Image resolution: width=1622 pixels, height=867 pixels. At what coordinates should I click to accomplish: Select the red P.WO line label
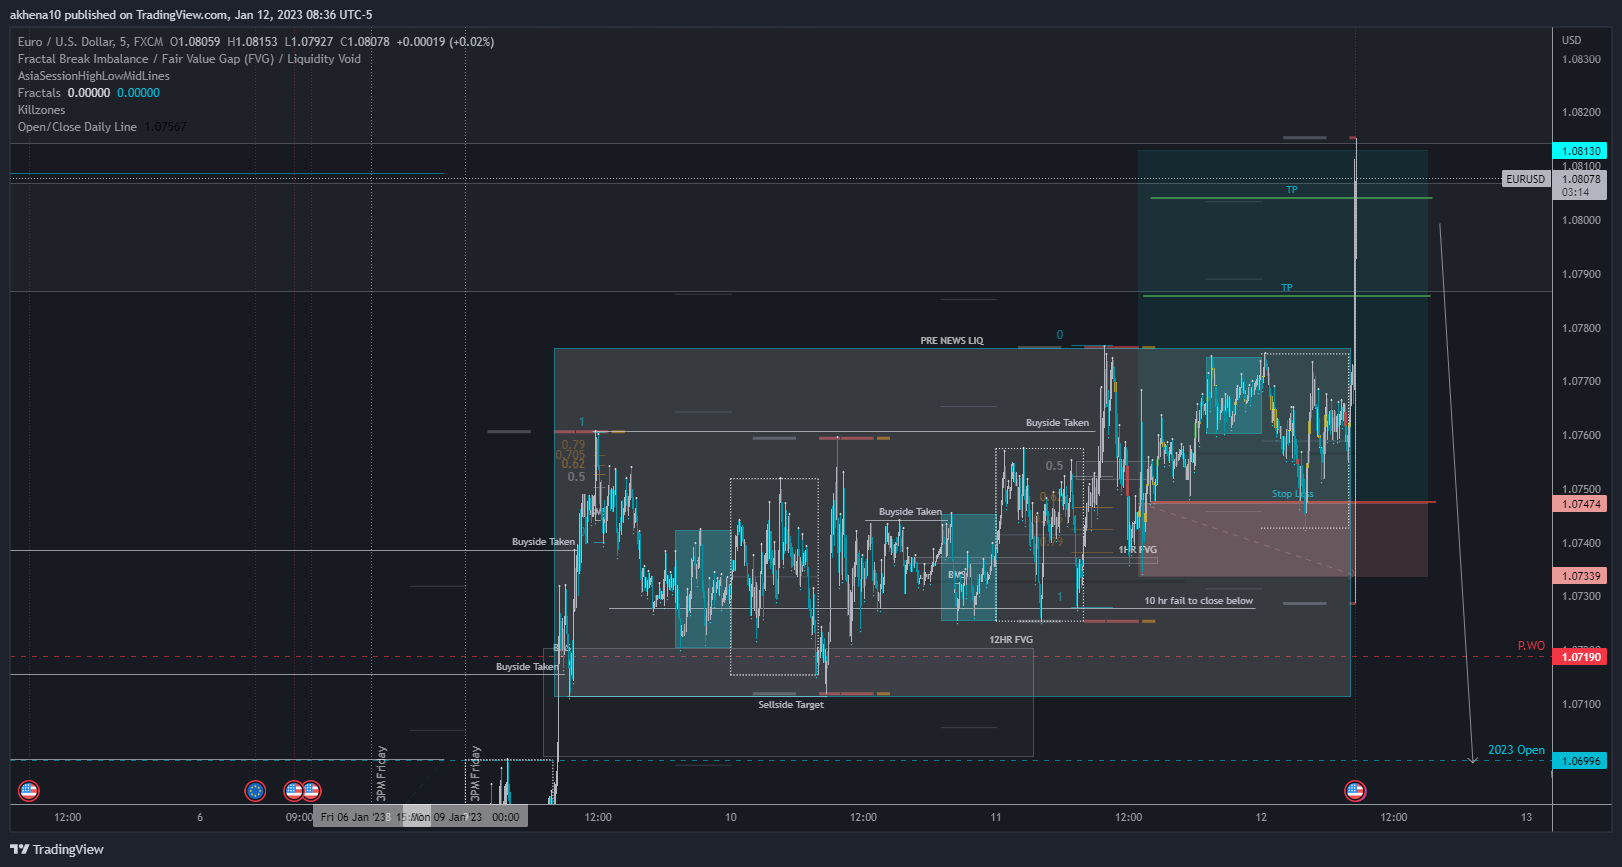1531,646
